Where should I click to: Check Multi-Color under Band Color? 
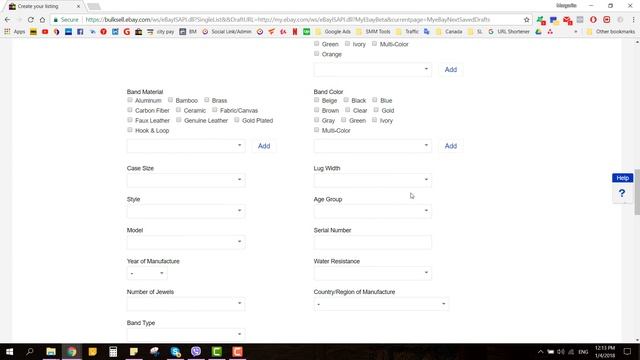(x=317, y=130)
